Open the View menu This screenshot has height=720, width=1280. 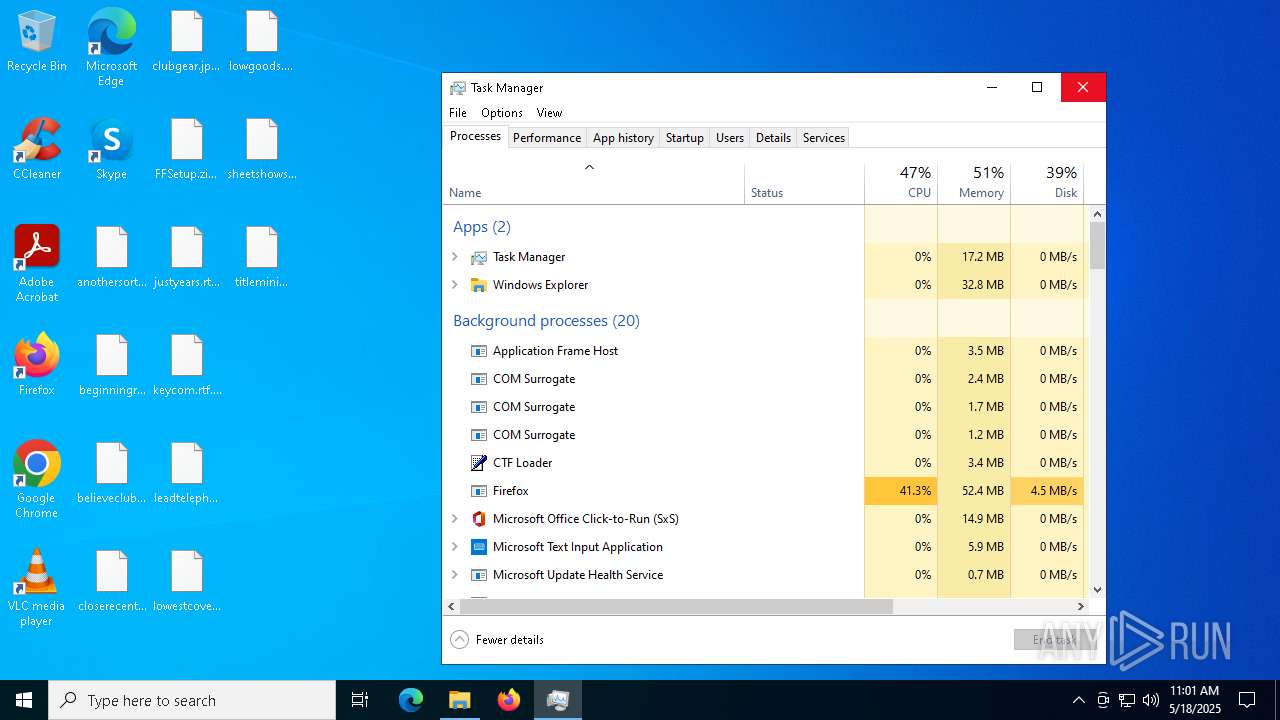[x=549, y=113]
